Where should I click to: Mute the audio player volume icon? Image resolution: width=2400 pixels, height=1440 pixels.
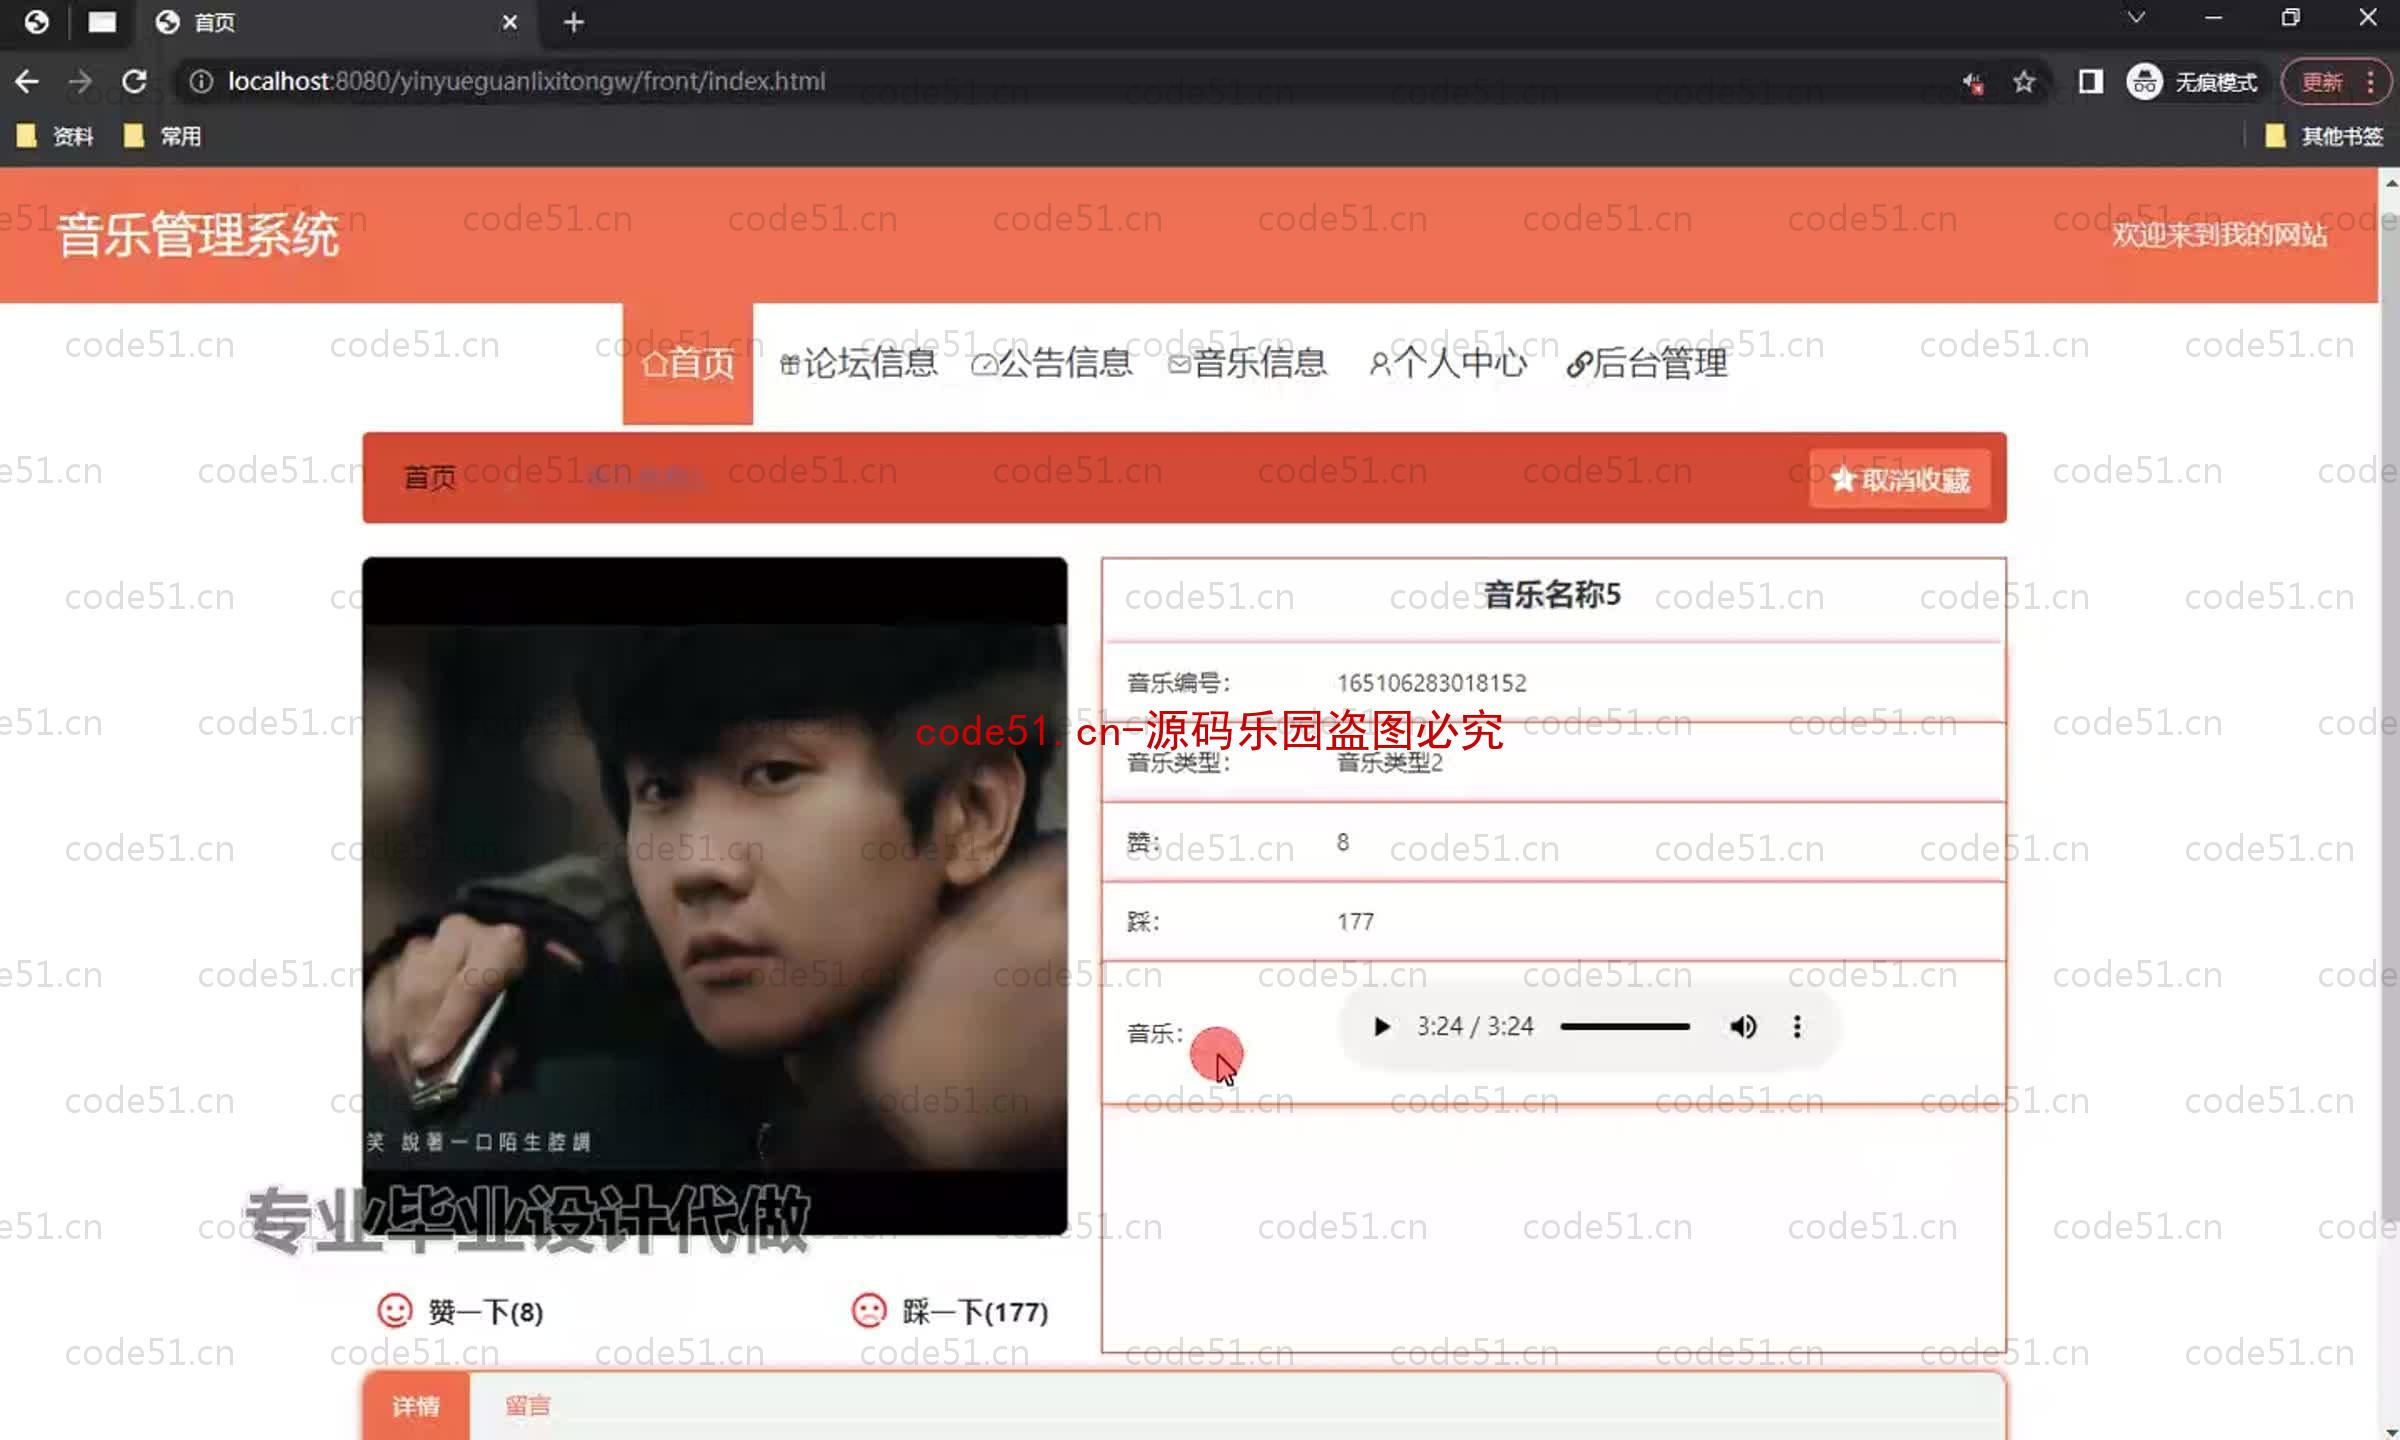point(1743,1026)
